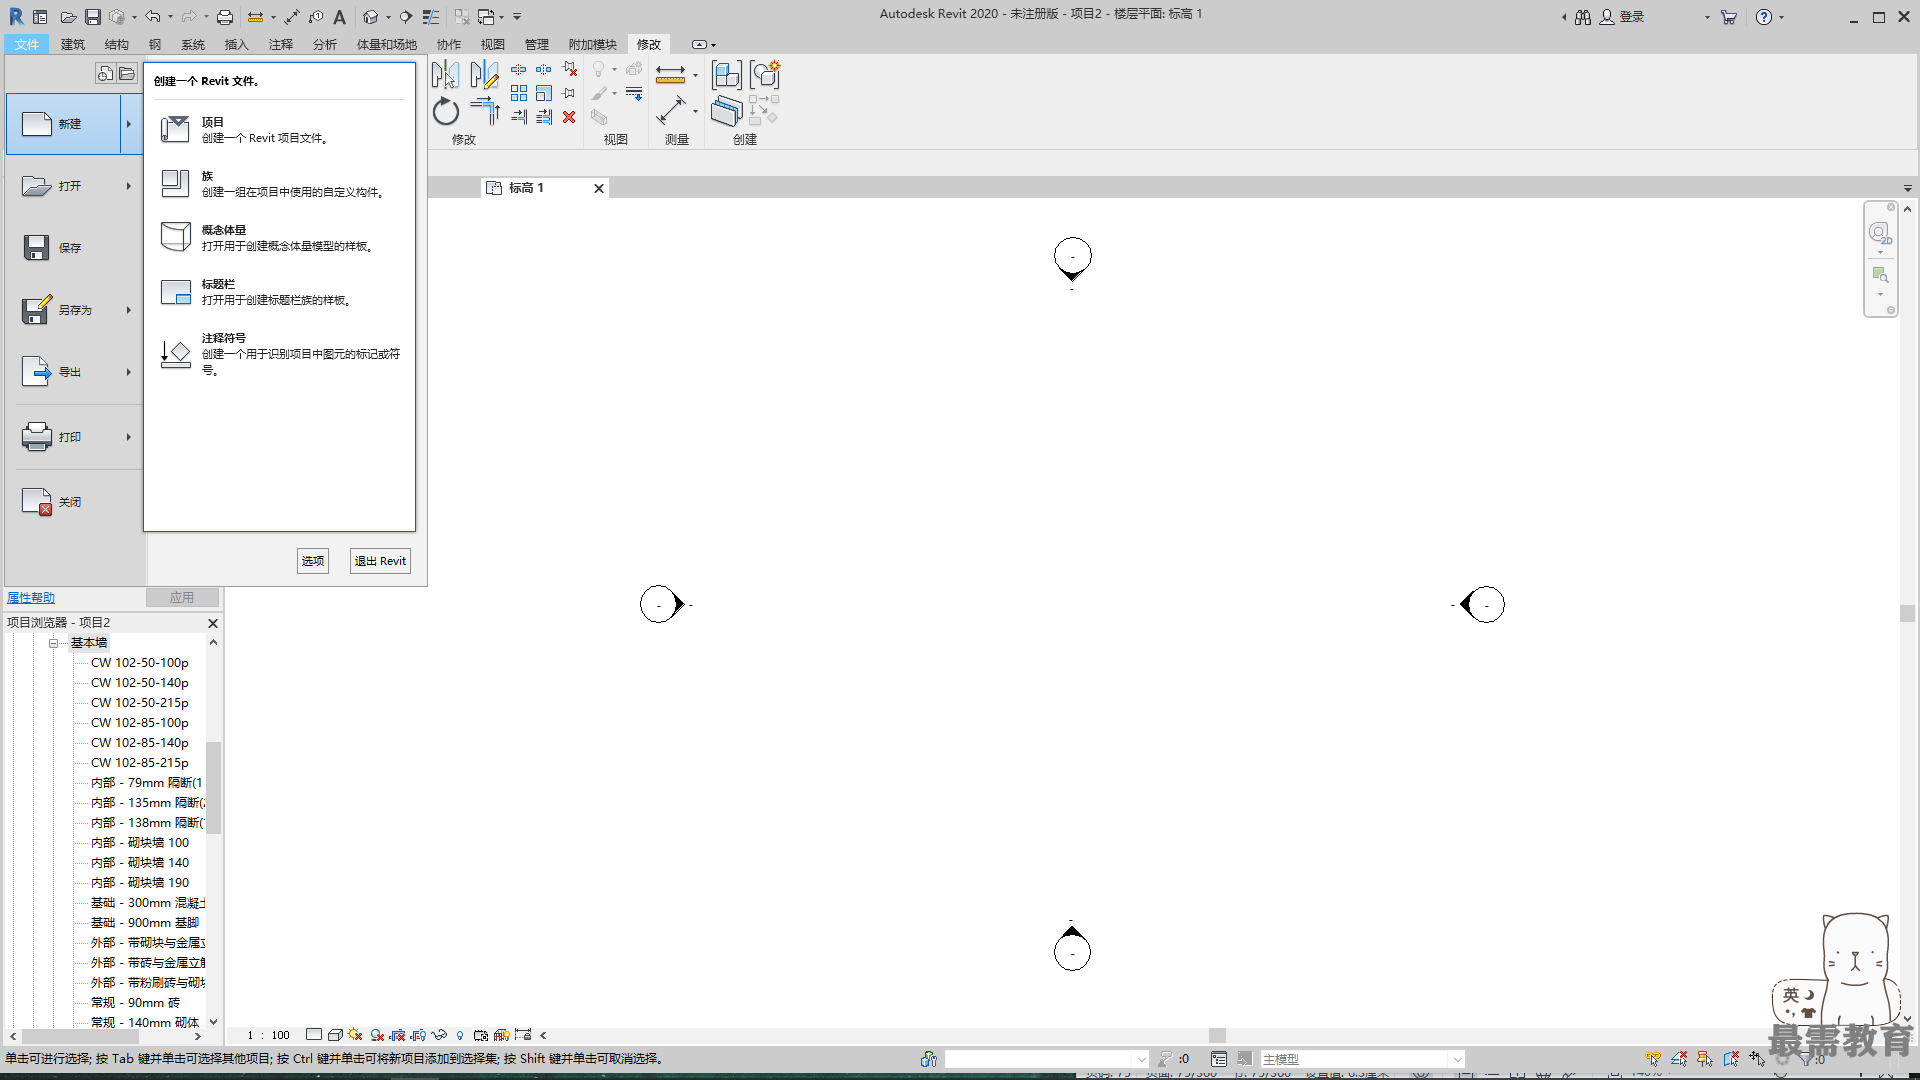Toggle Crop View in view control bar
1920x1080 pixels.
coord(398,1035)
